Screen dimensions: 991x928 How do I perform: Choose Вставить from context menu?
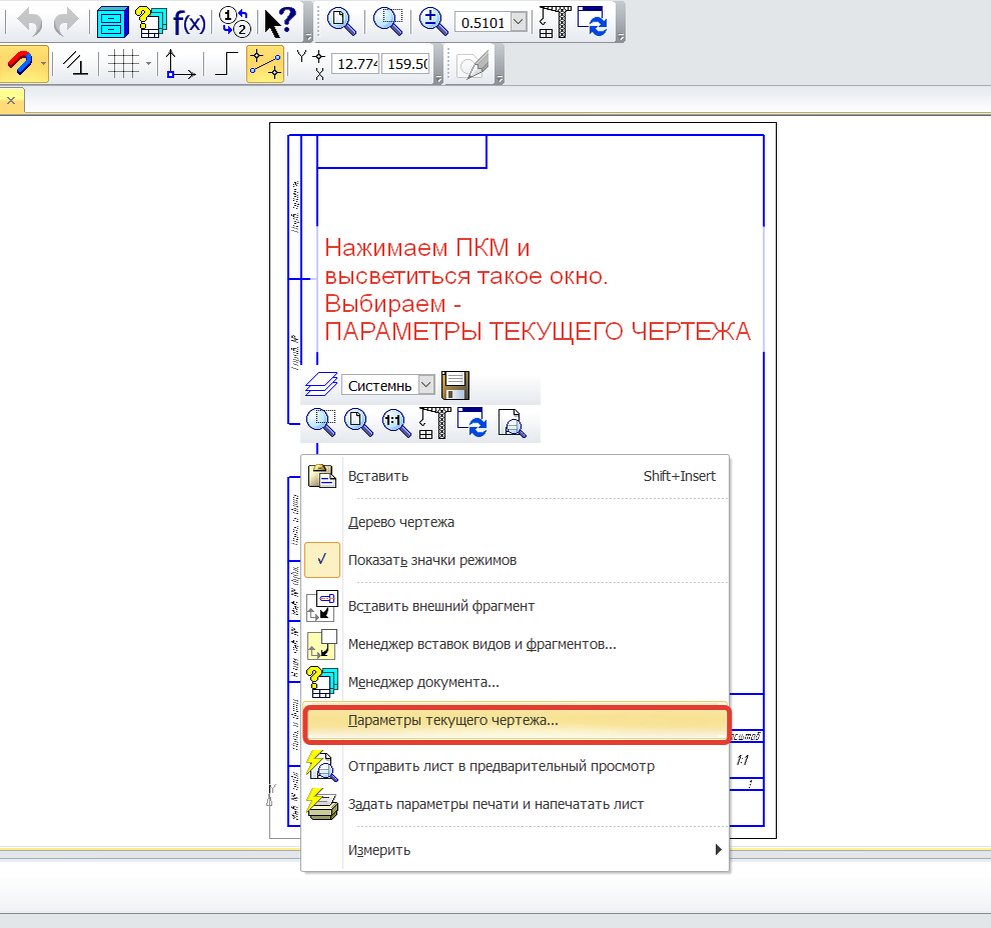coord(515,476)
